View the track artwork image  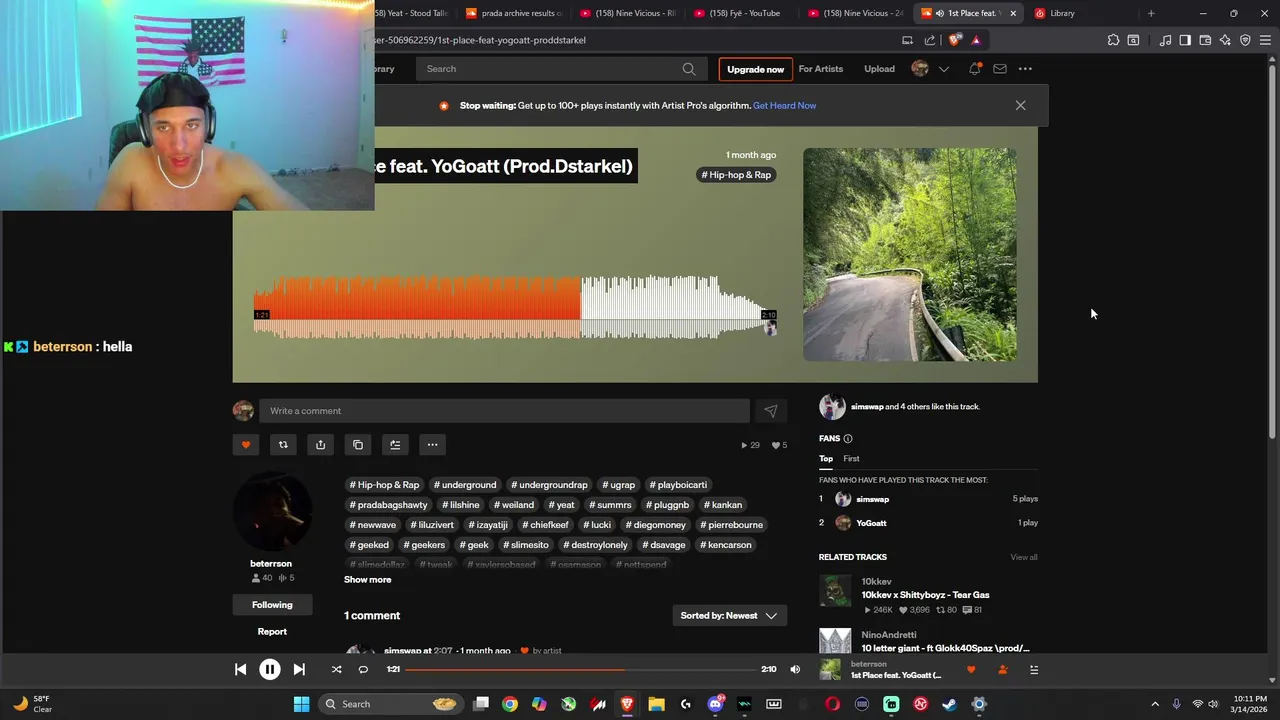tap(910, 255)
